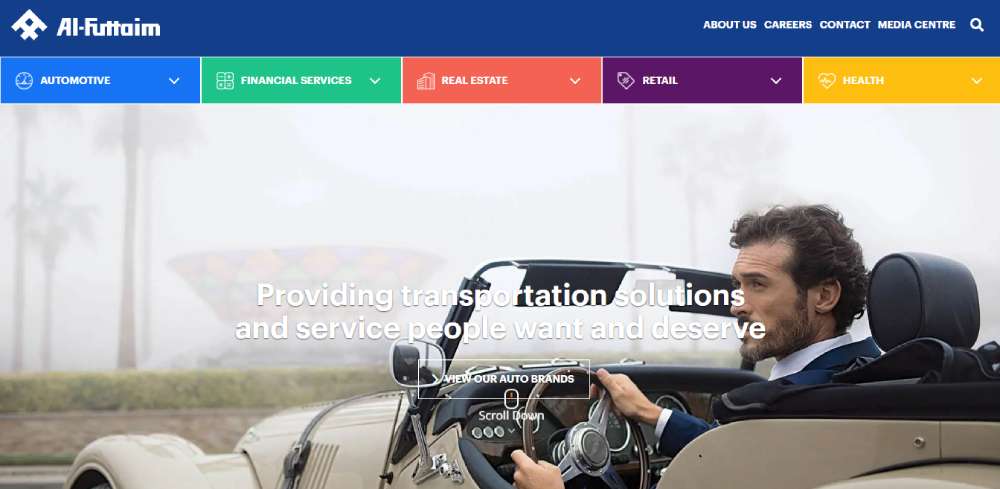Click the Automotive speedometer icon
1000x489 pixels.
click(24, 81)
